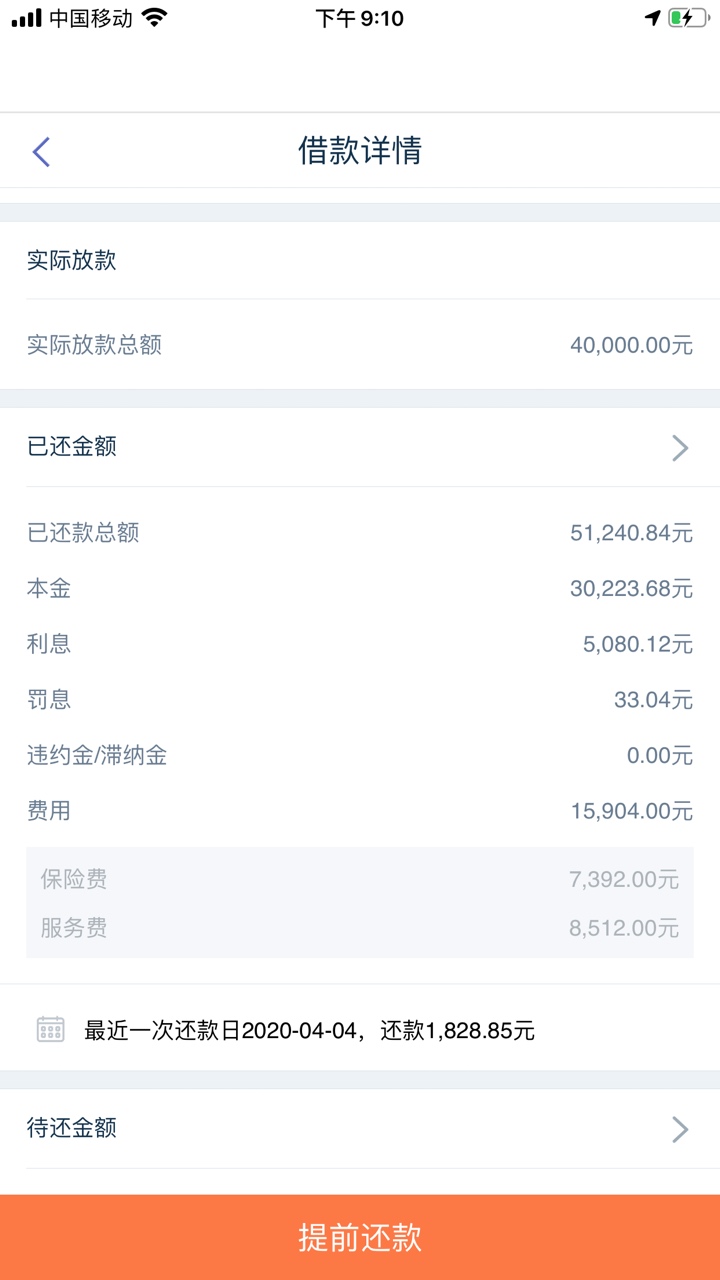The height and width of the screenshot is (1280, 720).
Task: Open the 已还金额 section row
Action: 360,447
